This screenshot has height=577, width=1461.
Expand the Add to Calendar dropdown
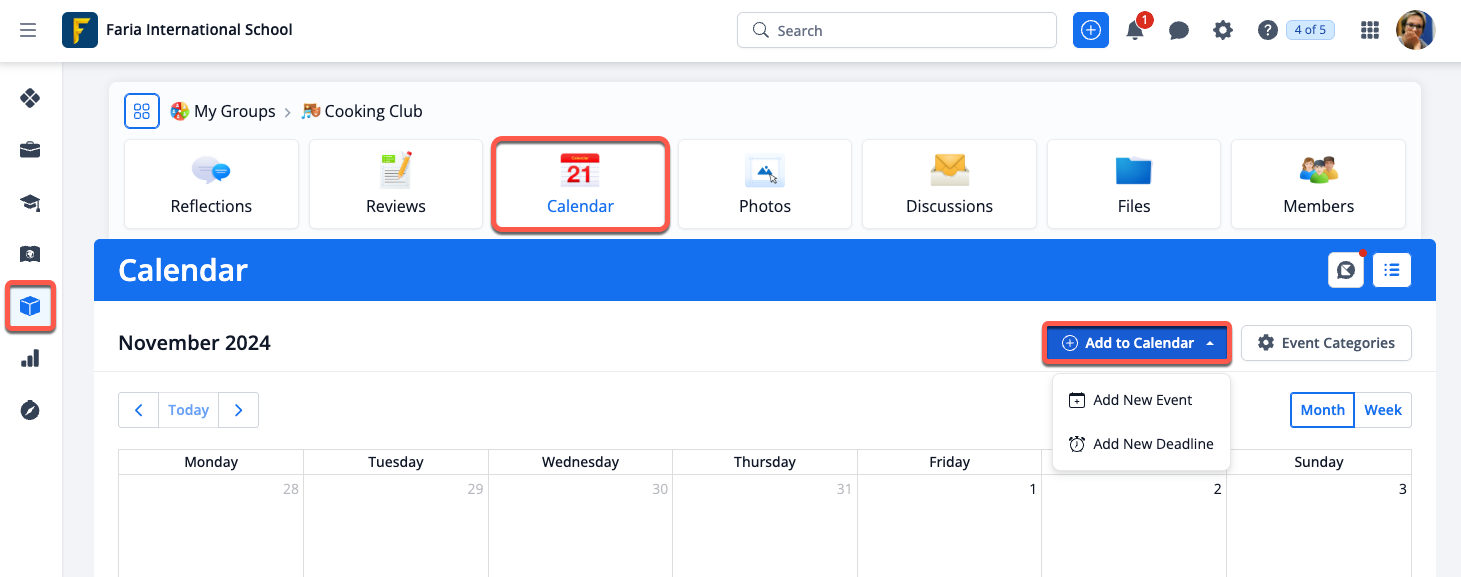(1138, 343)
